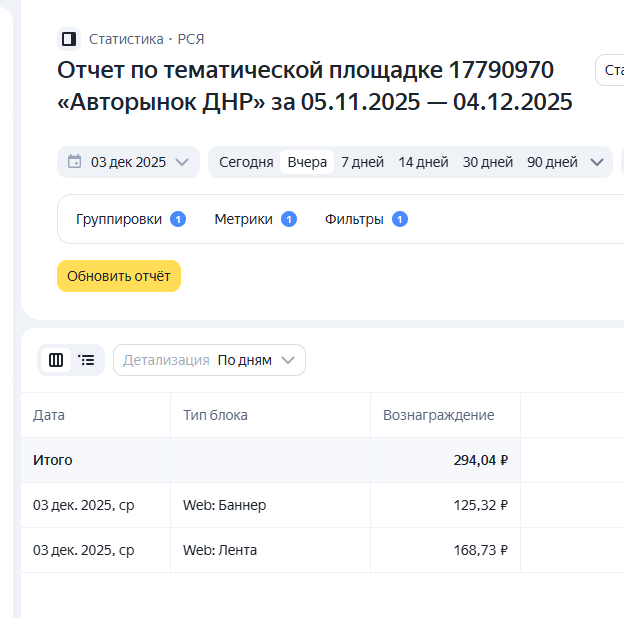The image size is (624, 618).
Task: Sort by the Вознаграждение column header
Action: click(438, 415)
